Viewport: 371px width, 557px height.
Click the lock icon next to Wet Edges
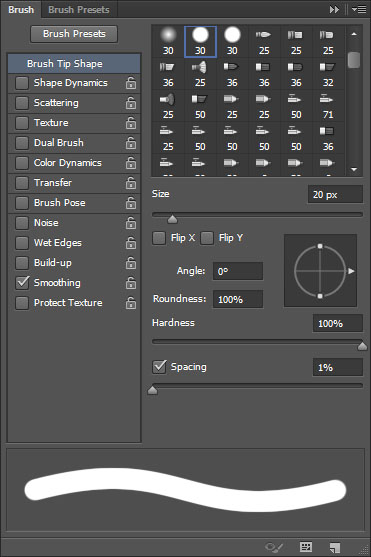131,243
